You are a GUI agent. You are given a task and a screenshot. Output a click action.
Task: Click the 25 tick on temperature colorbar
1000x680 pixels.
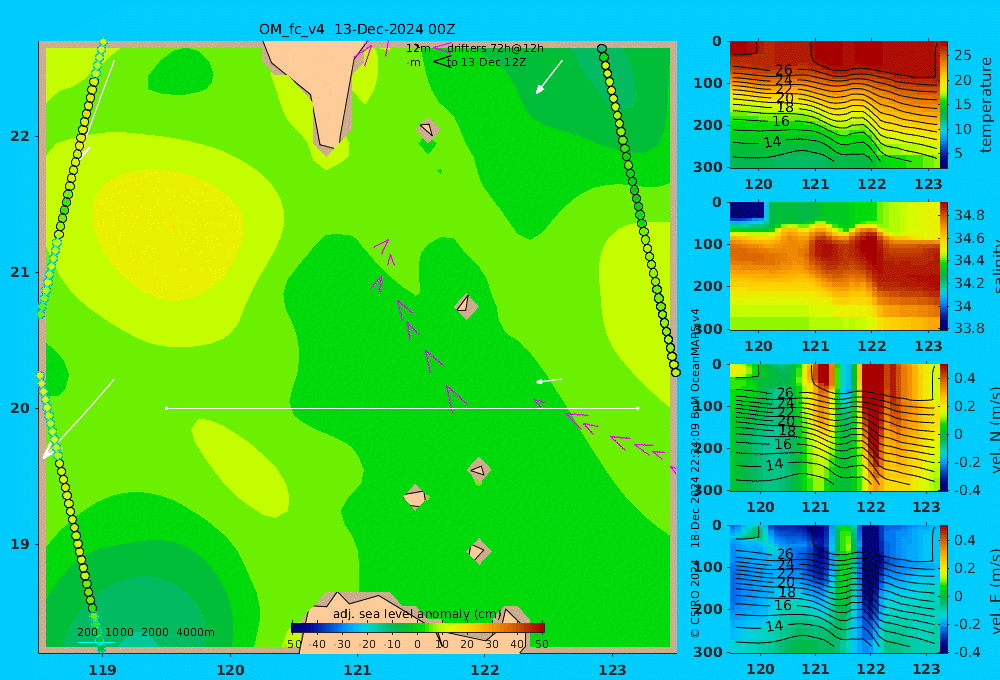[962, 55]
